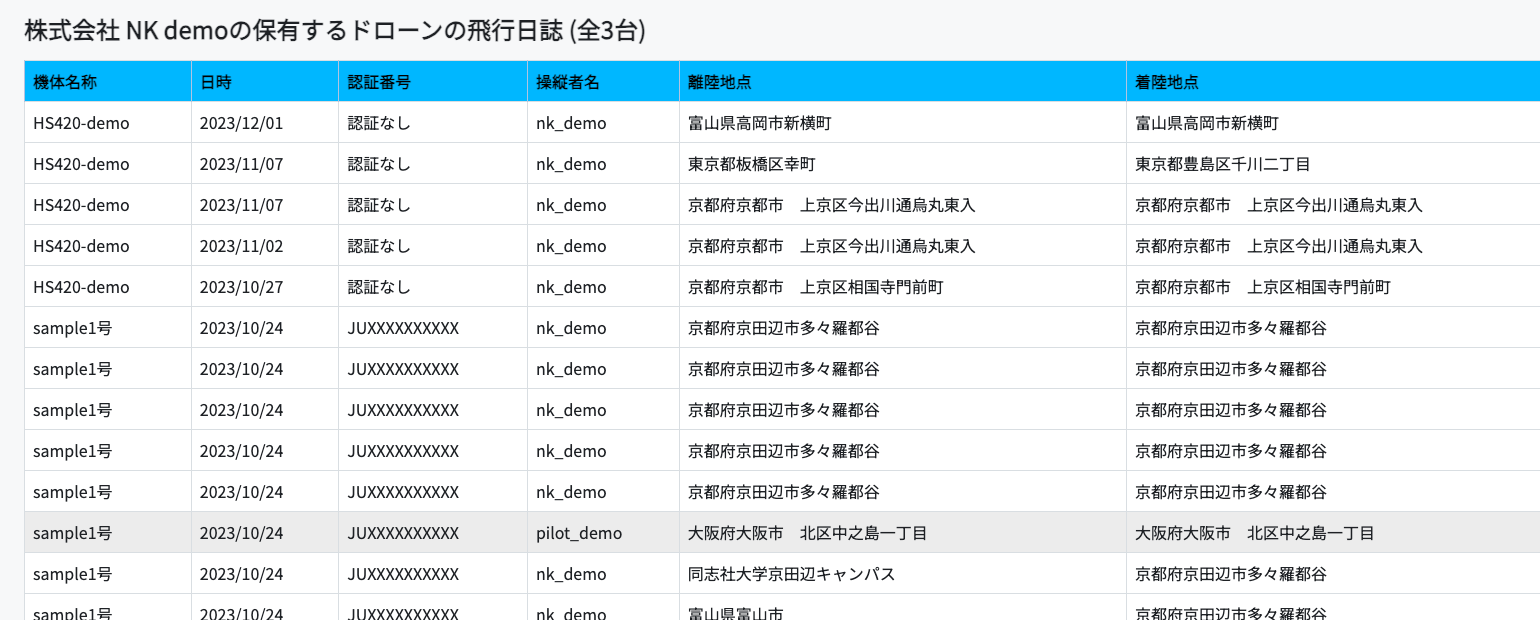Click the 東京都板橋区幸町 takeoff cell

[x=903, y=164]
